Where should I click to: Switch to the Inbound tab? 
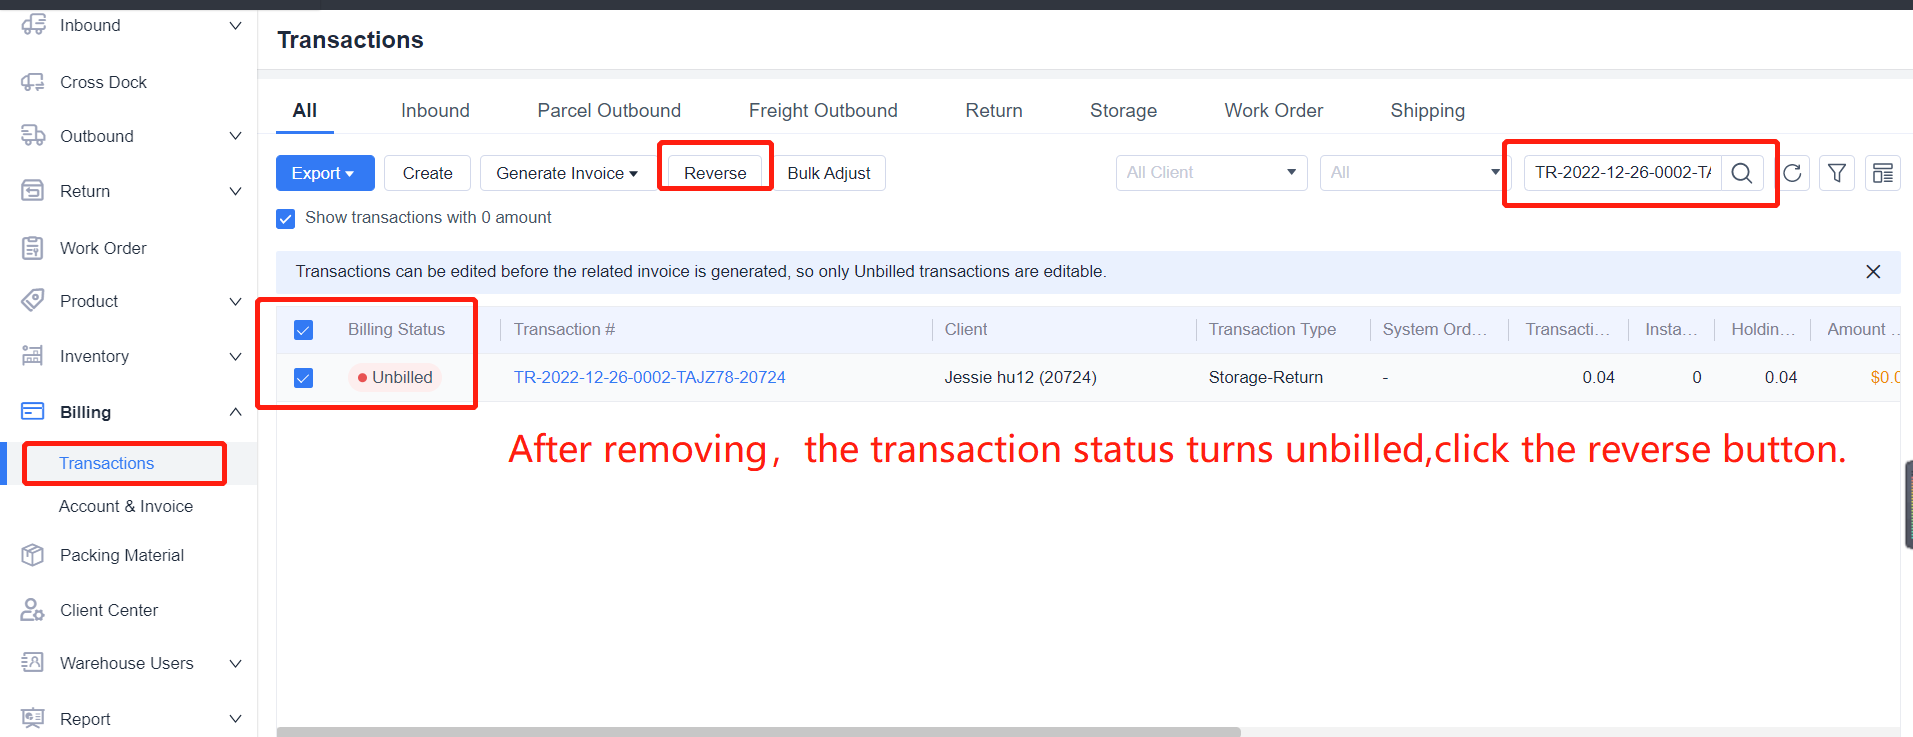coord(435,111)
